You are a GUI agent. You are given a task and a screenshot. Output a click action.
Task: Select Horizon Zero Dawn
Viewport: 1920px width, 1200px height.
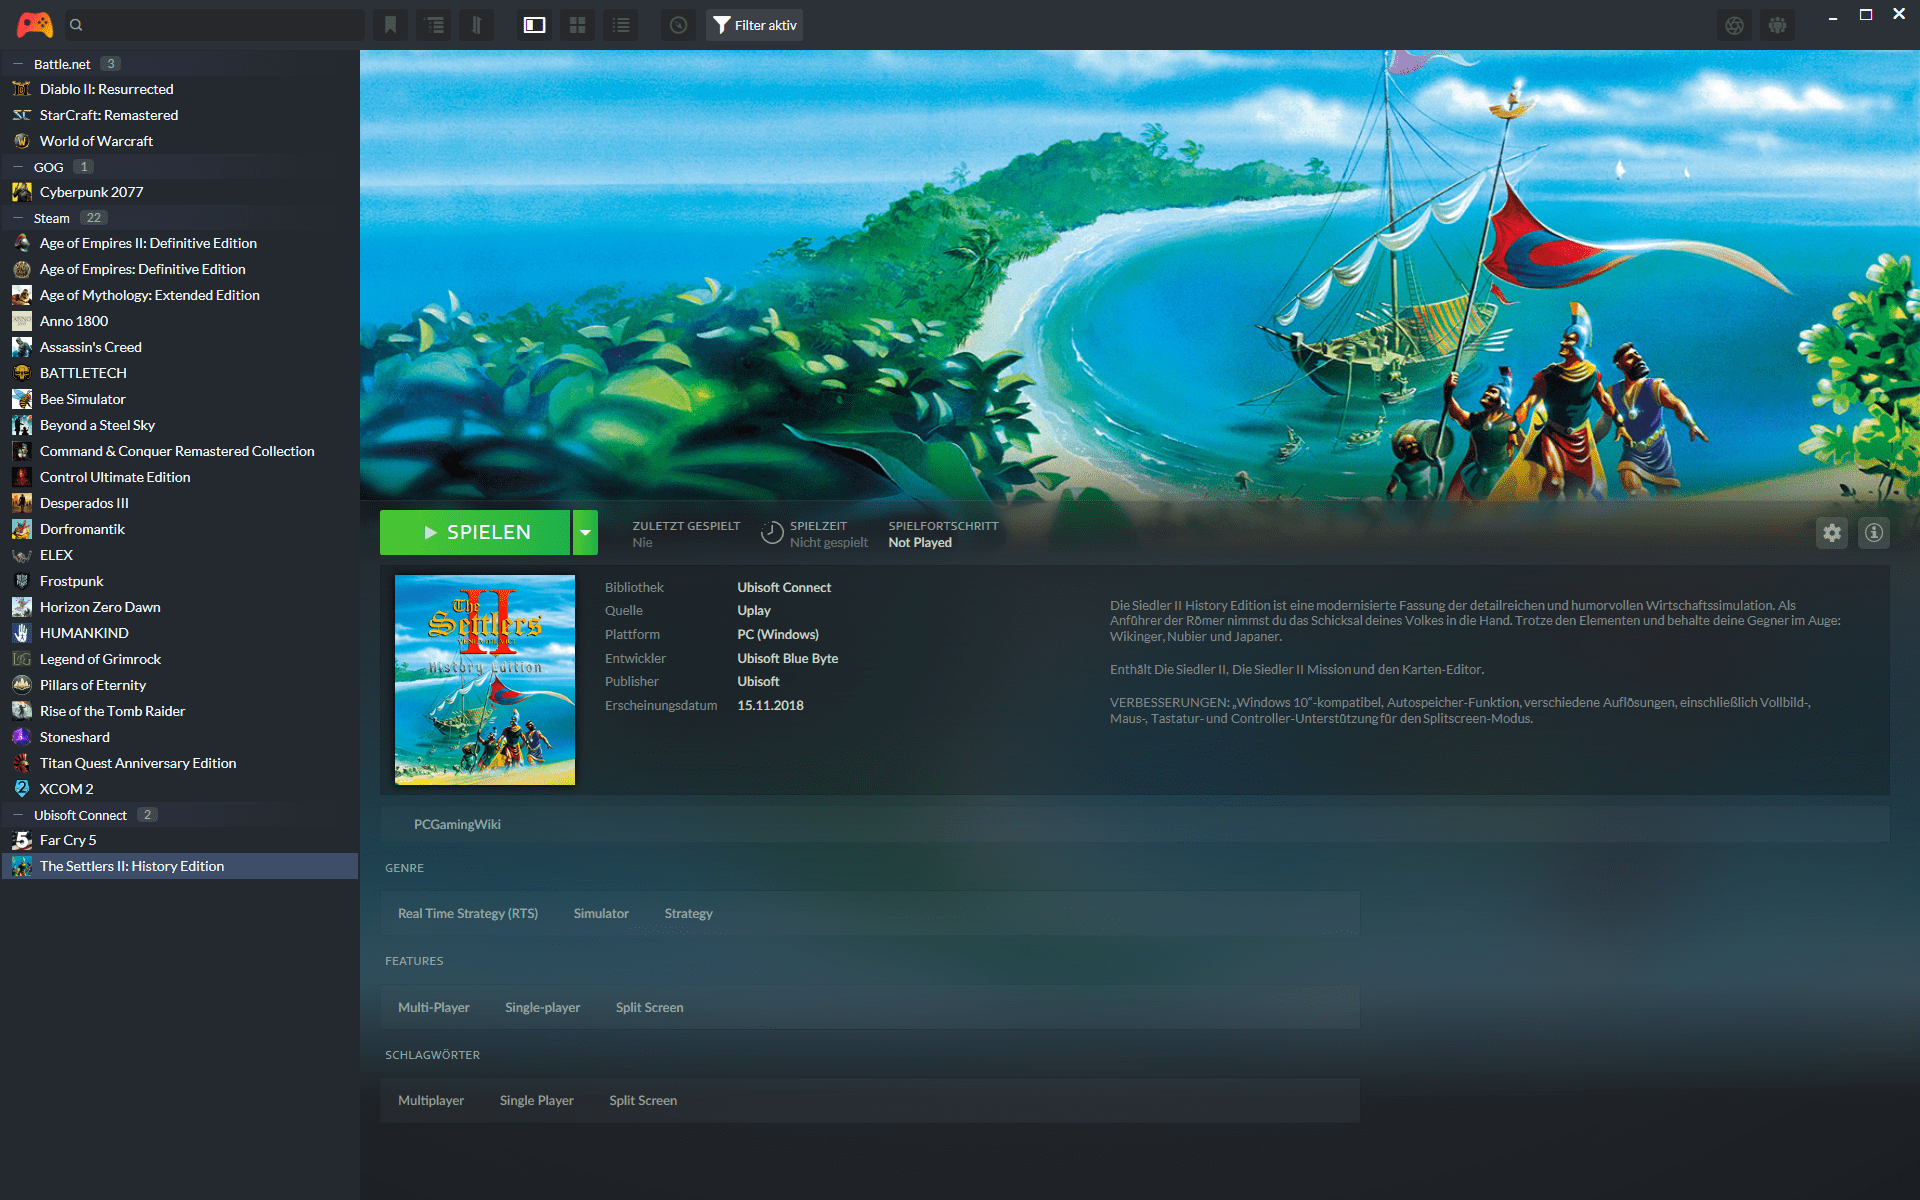tap(180, 607)
